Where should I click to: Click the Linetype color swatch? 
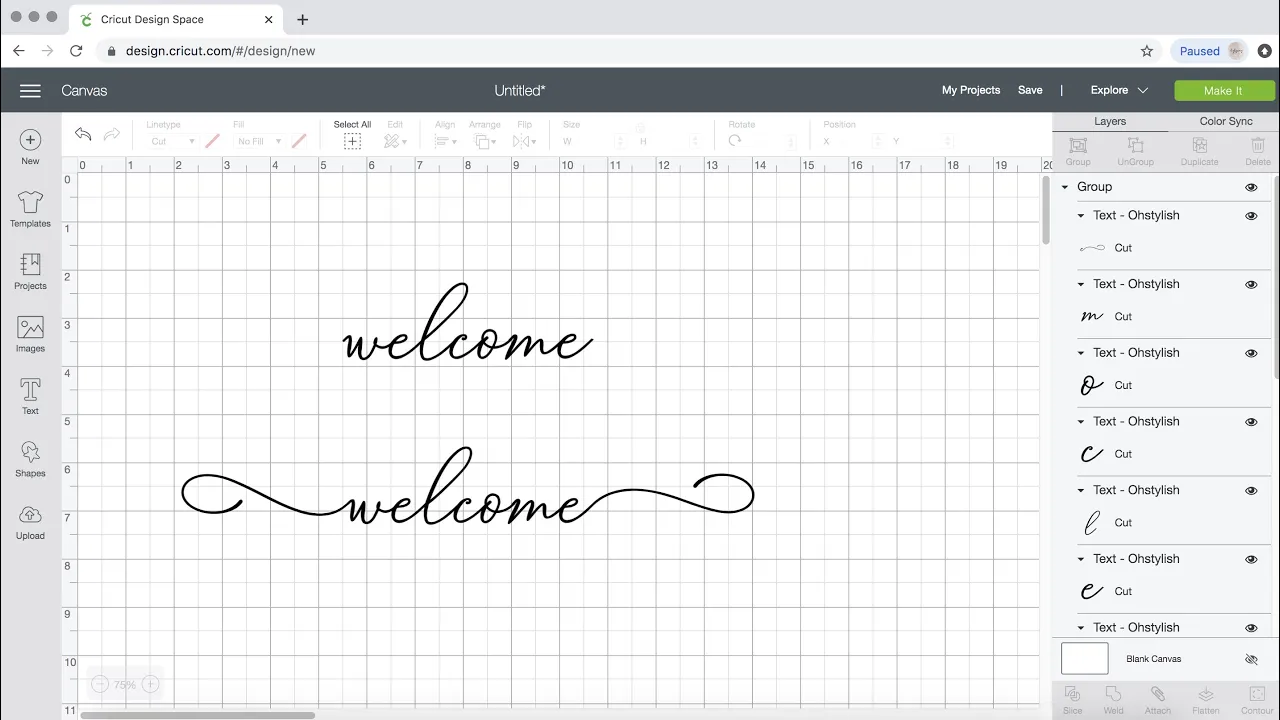point(212,141)
